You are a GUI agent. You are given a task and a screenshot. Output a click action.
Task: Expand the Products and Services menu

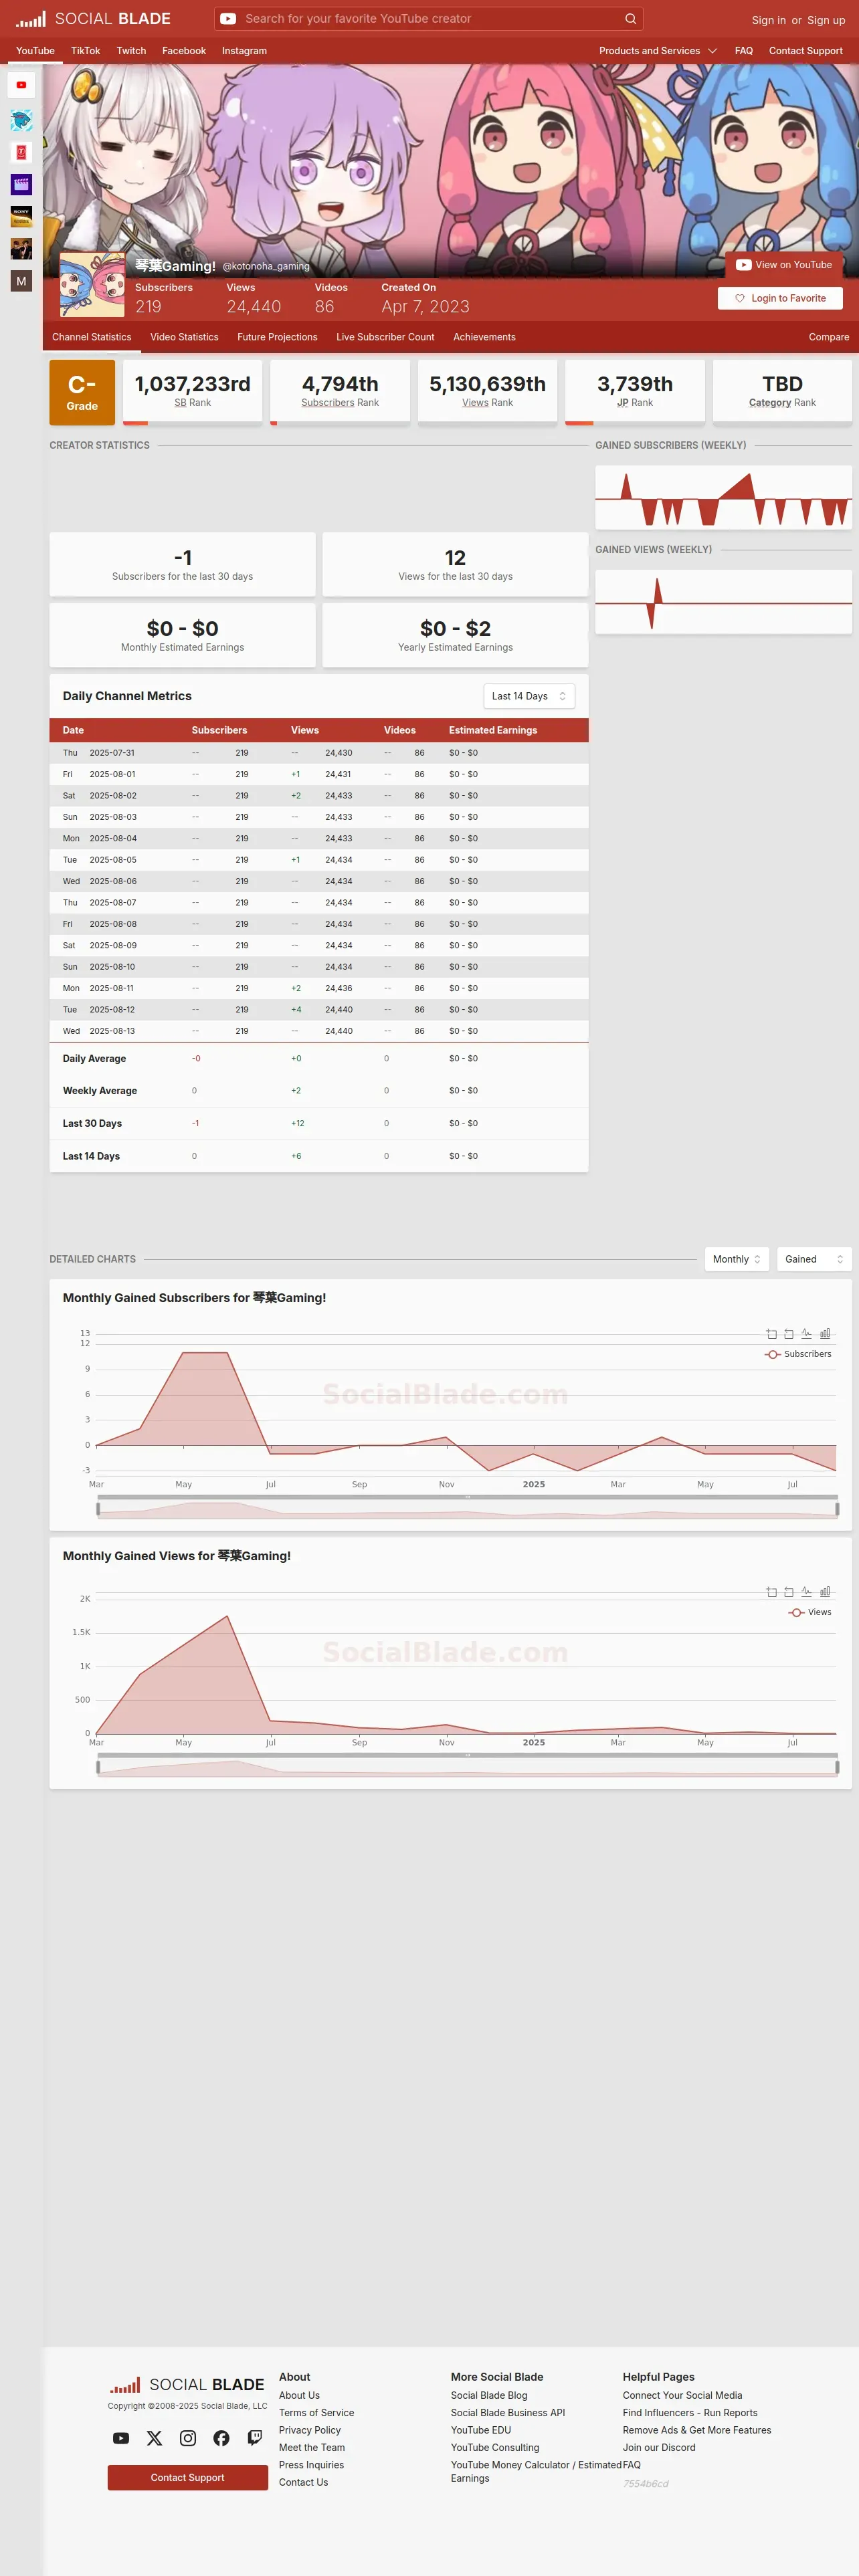coord(658,51)
